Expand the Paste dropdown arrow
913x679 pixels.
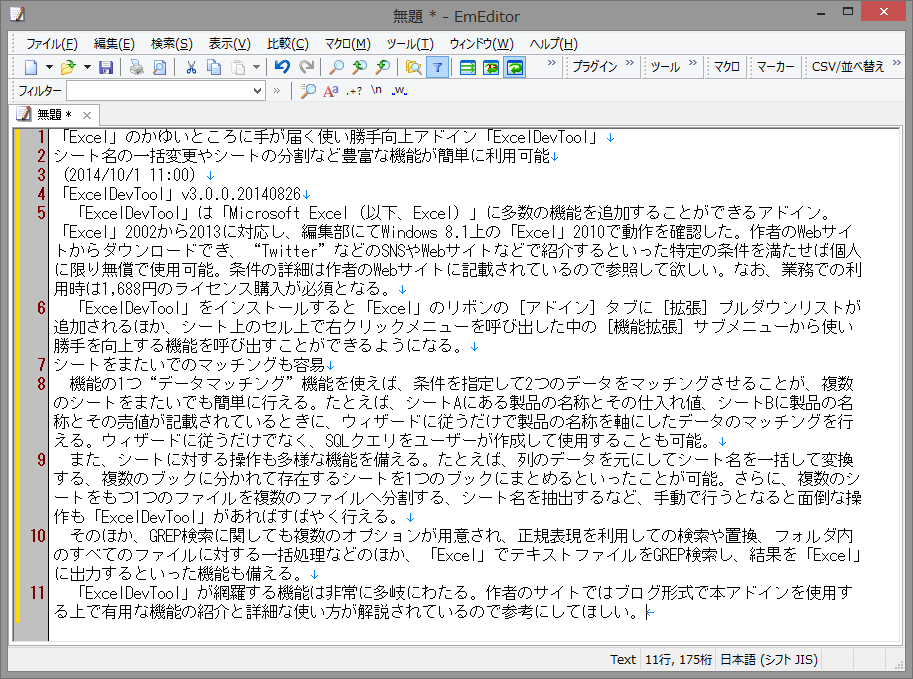pos(256,68)
